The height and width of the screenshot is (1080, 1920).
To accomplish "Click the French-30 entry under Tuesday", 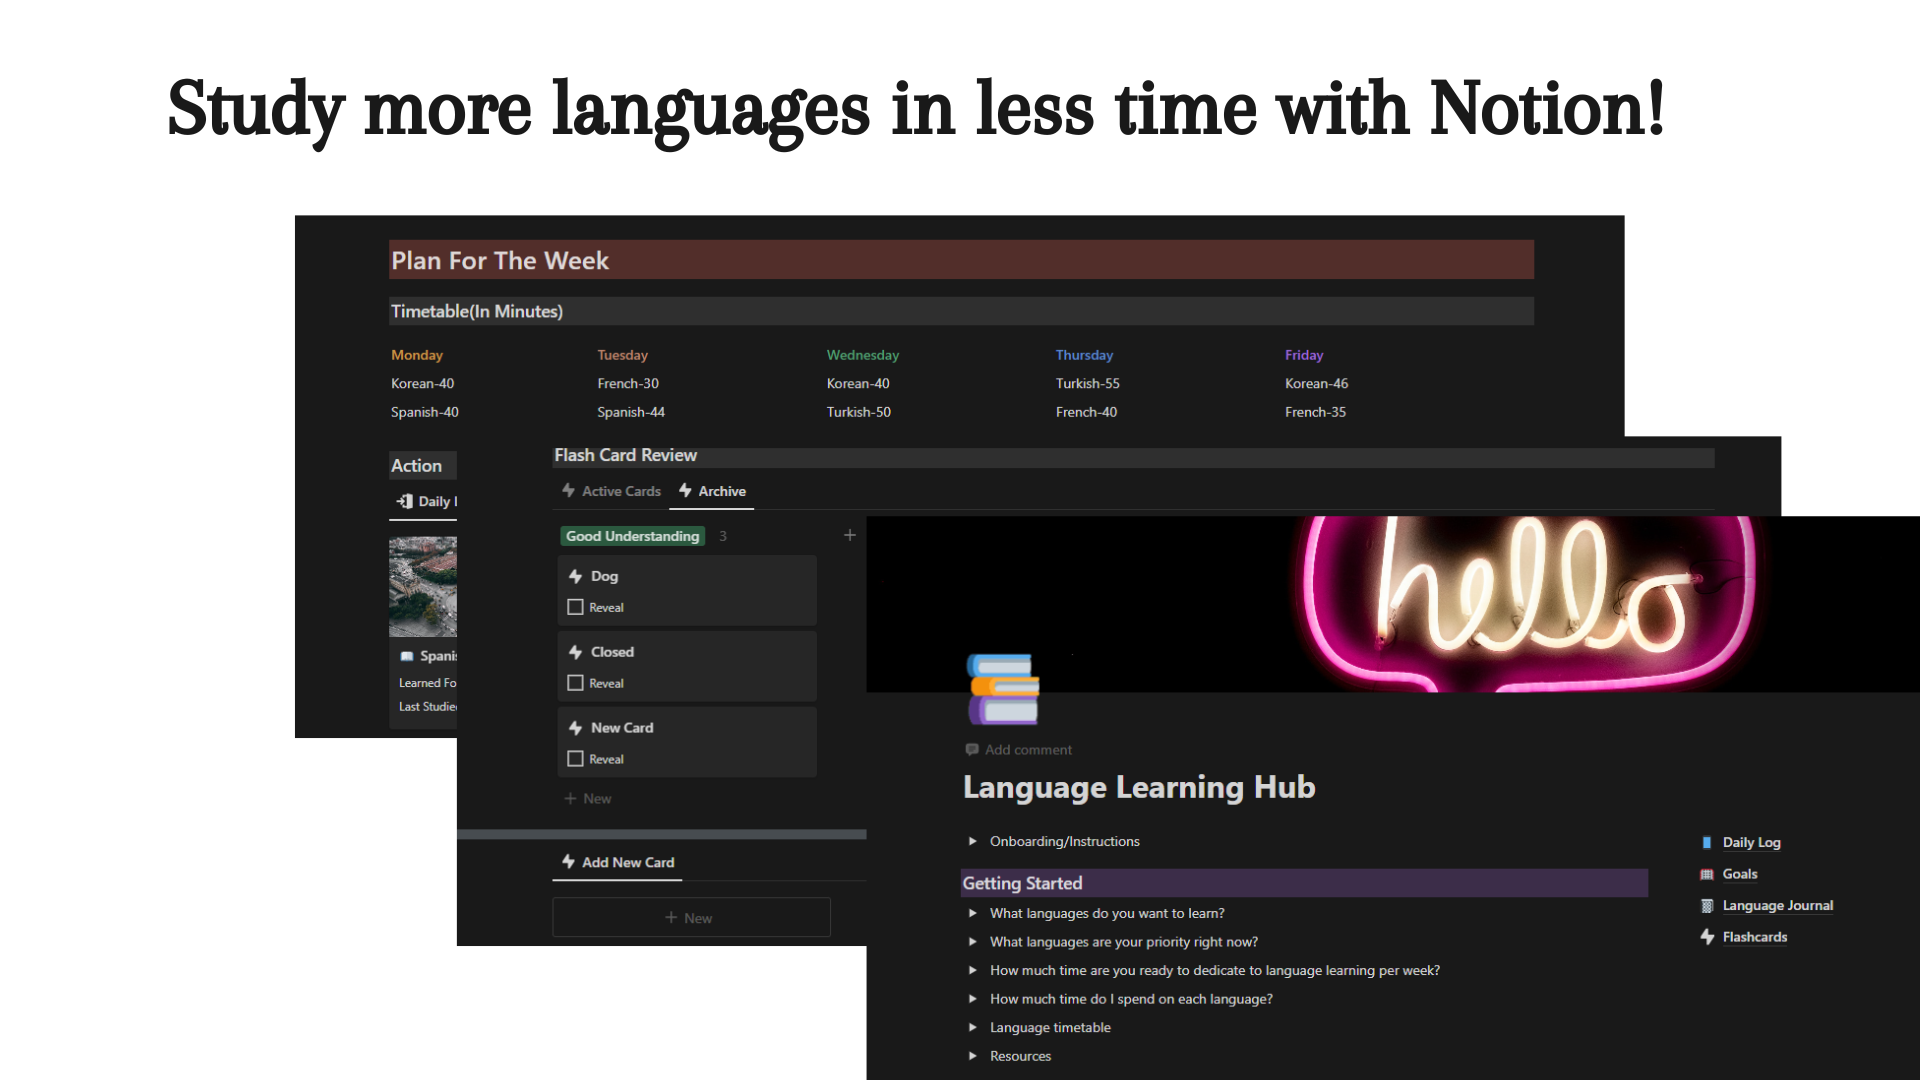I will 628,383.
